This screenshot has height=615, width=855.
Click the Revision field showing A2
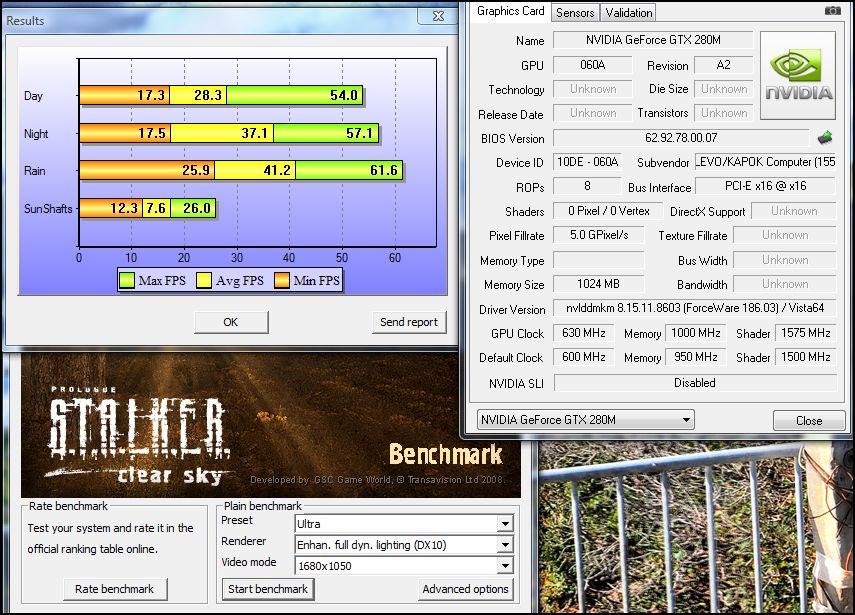pos(723,65)
